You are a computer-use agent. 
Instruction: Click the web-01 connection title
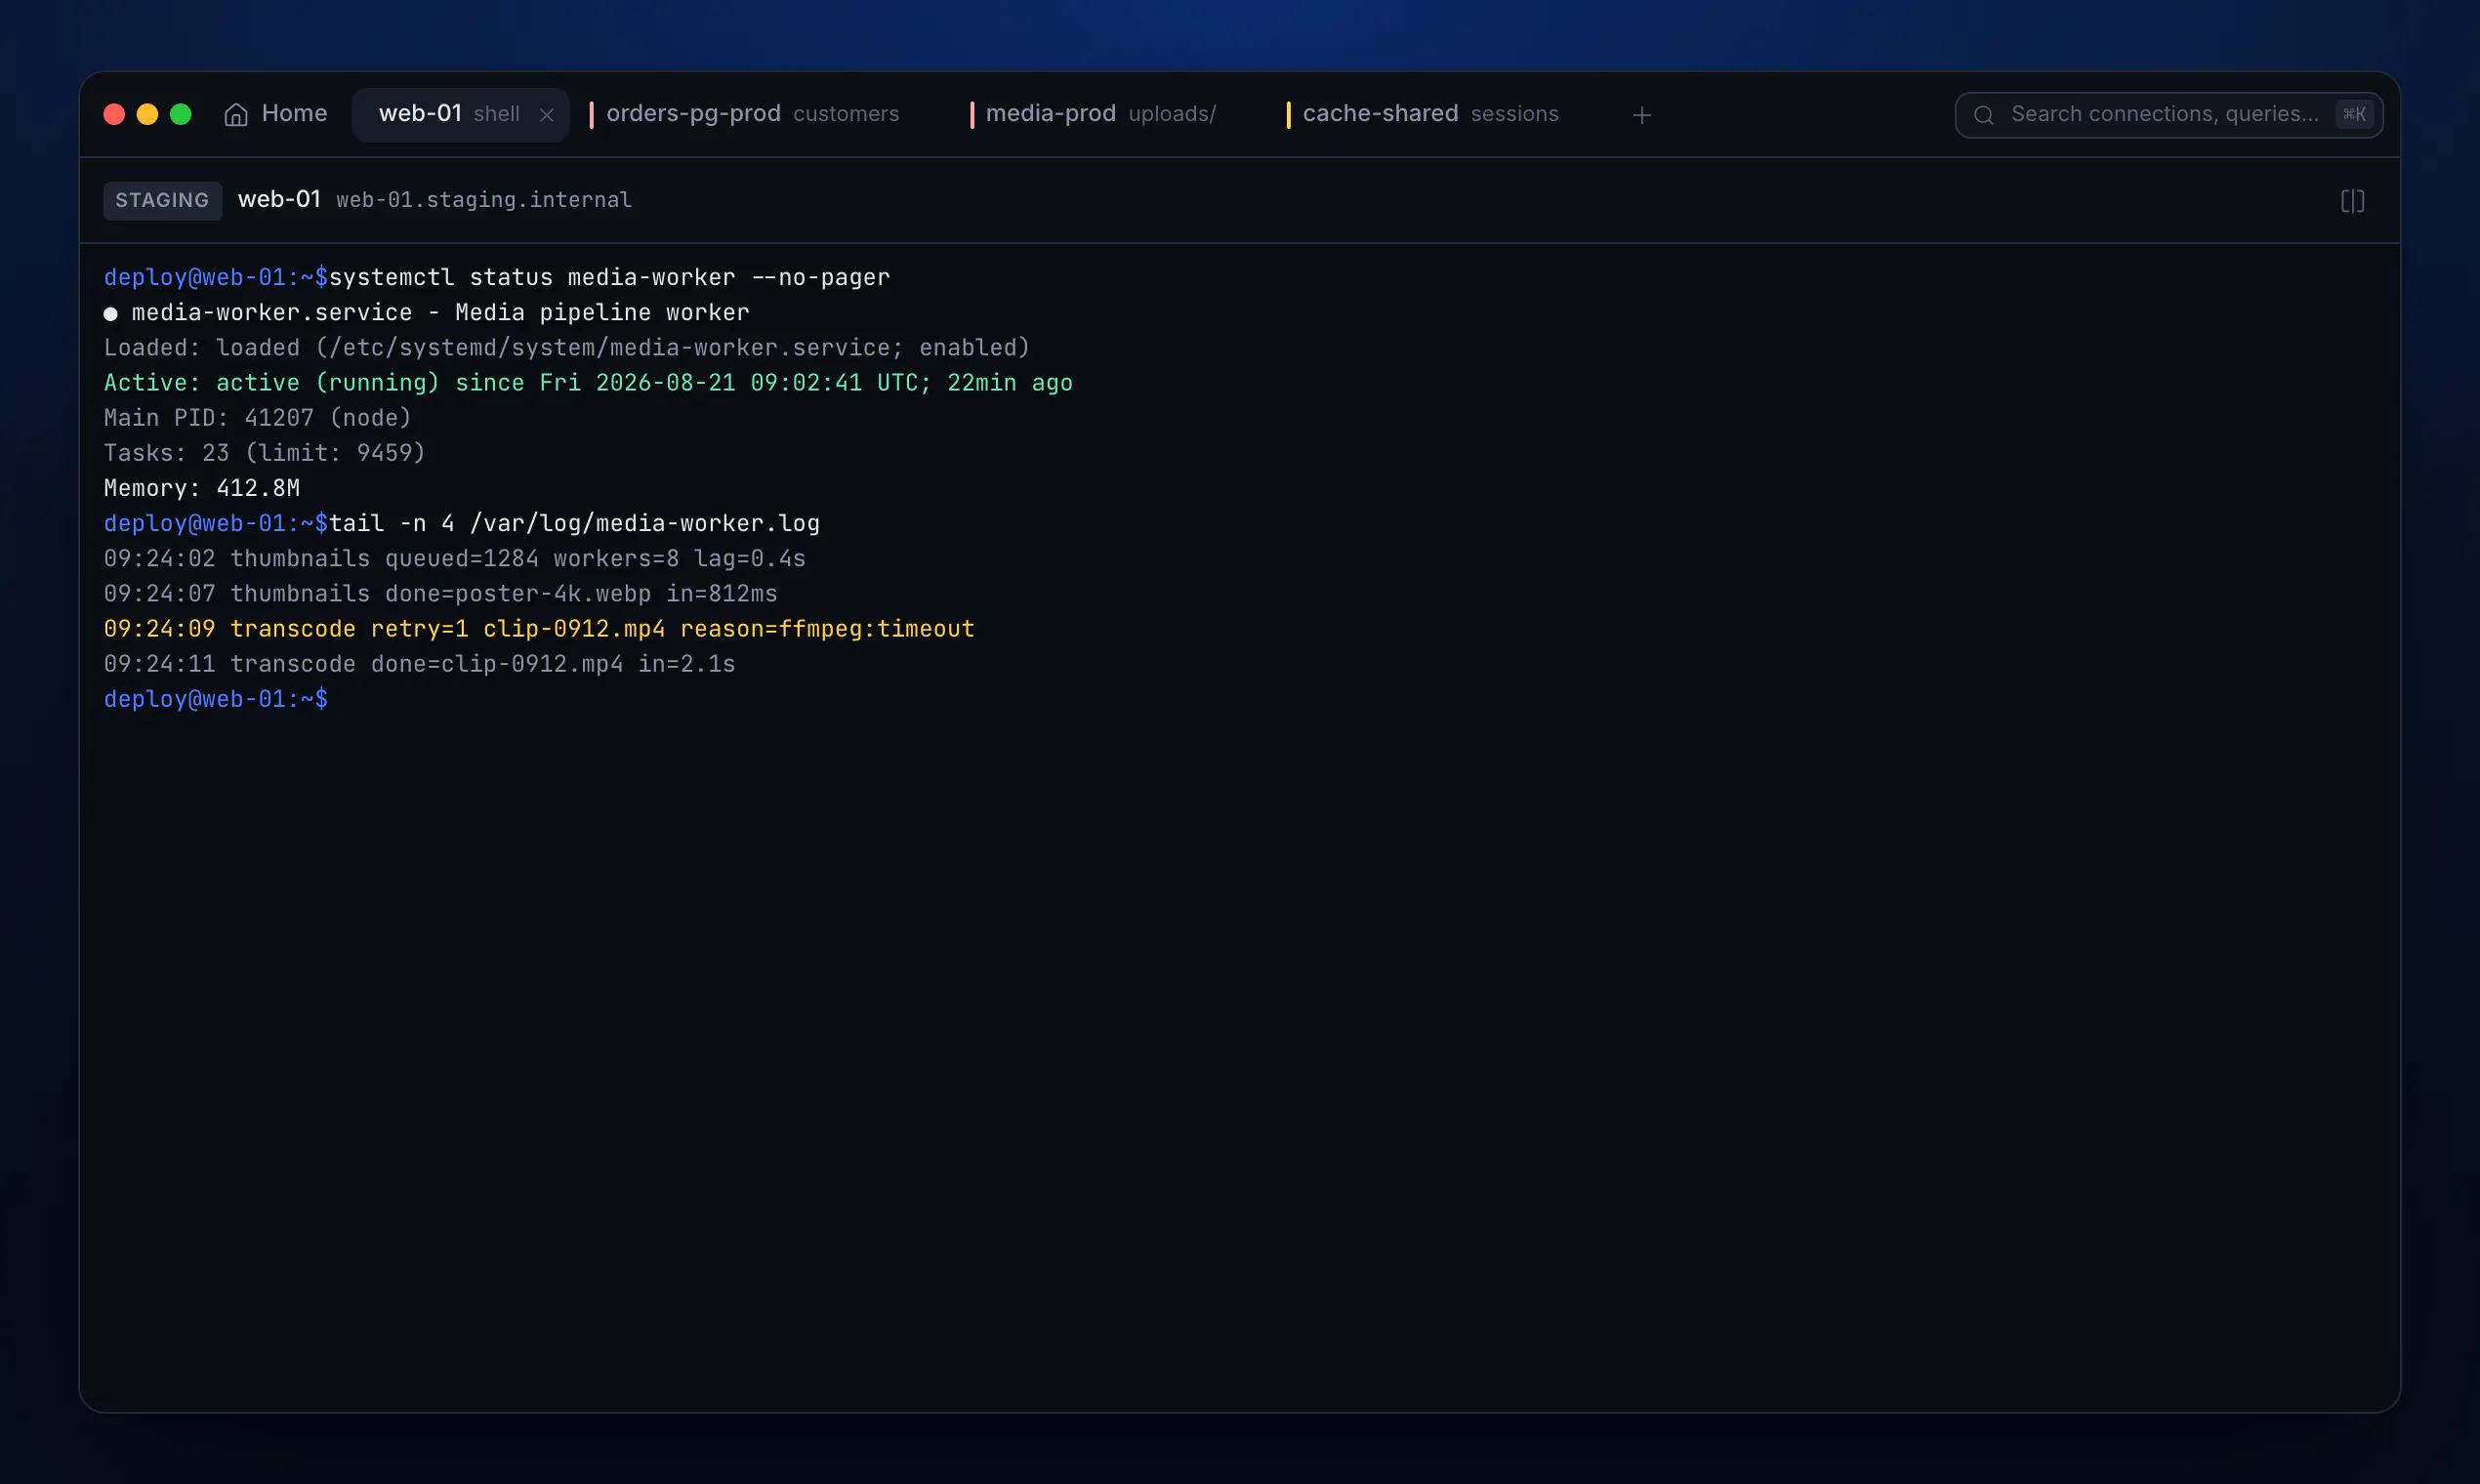coord(279,199)
